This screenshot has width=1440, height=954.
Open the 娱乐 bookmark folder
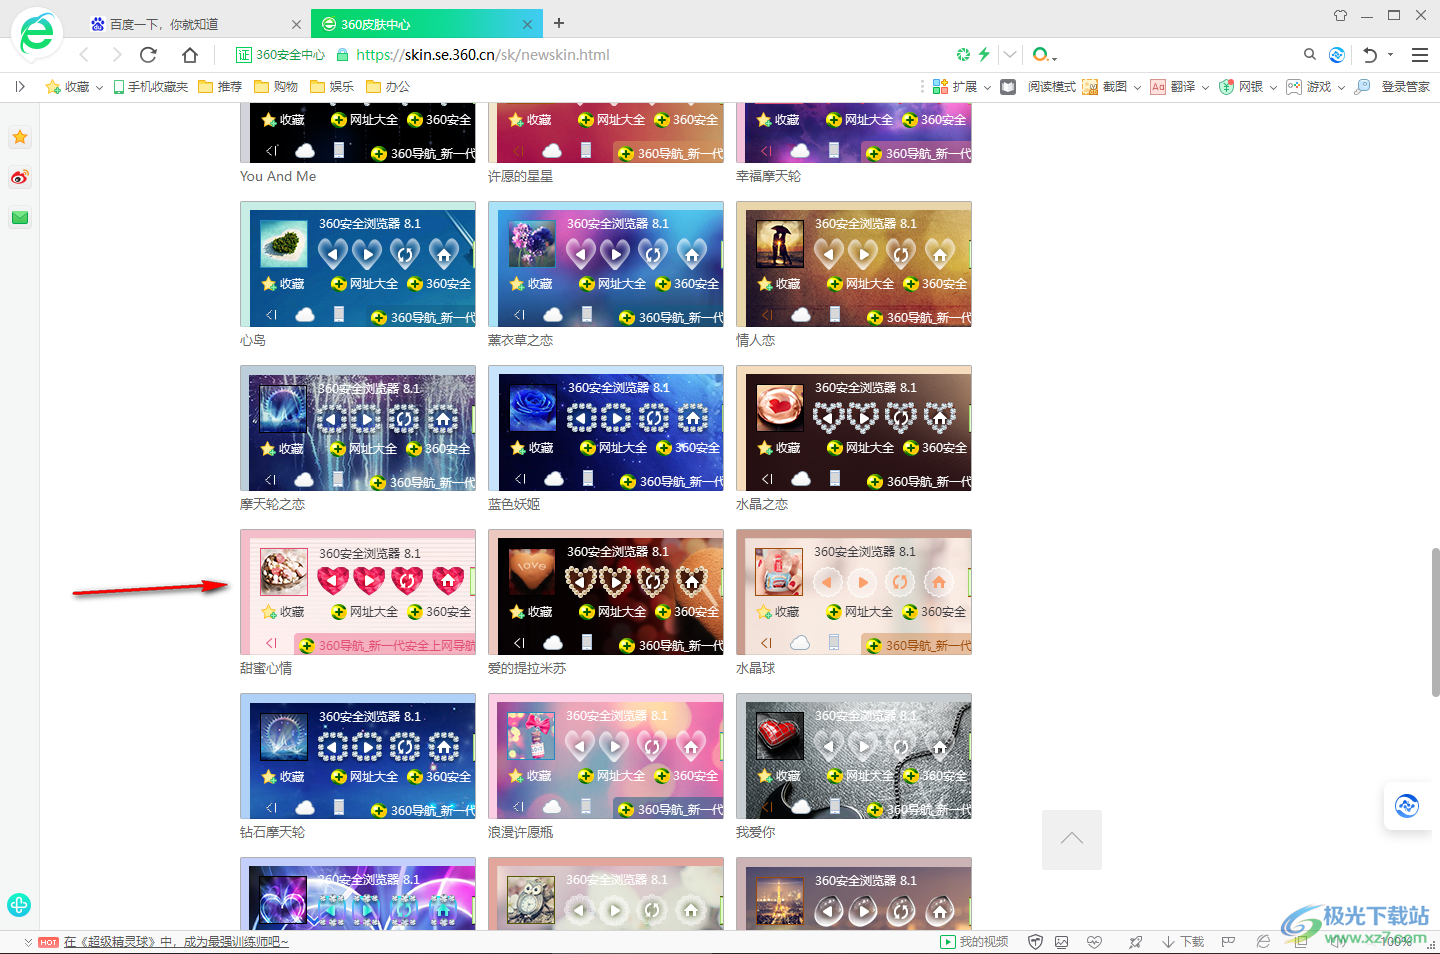pos(332,87)
